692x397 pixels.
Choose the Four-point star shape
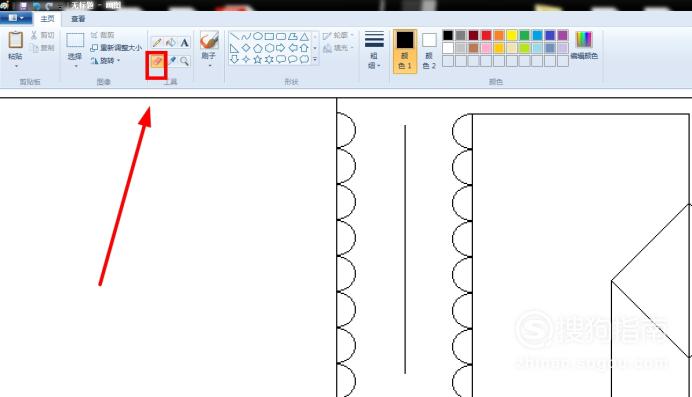coord(246,59)
